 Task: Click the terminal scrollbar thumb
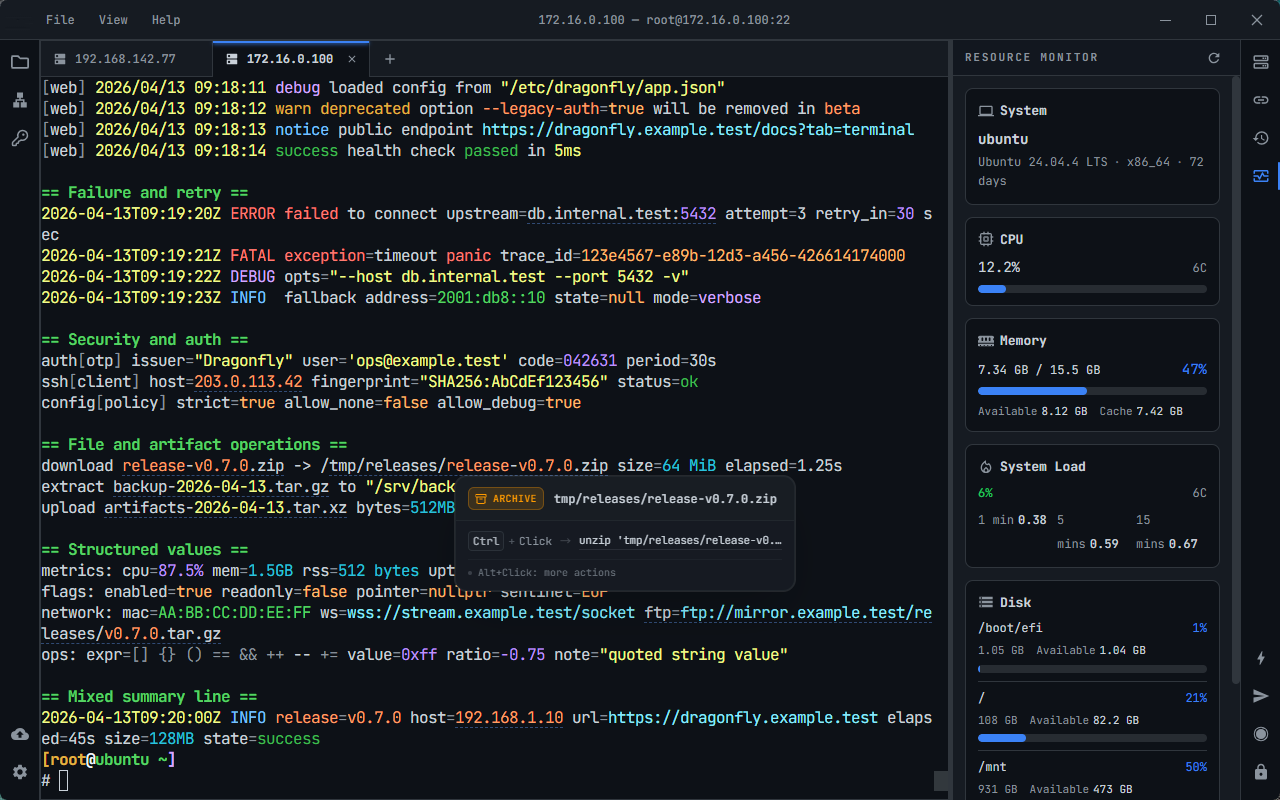pyautogui.click(x=941, y=781)
